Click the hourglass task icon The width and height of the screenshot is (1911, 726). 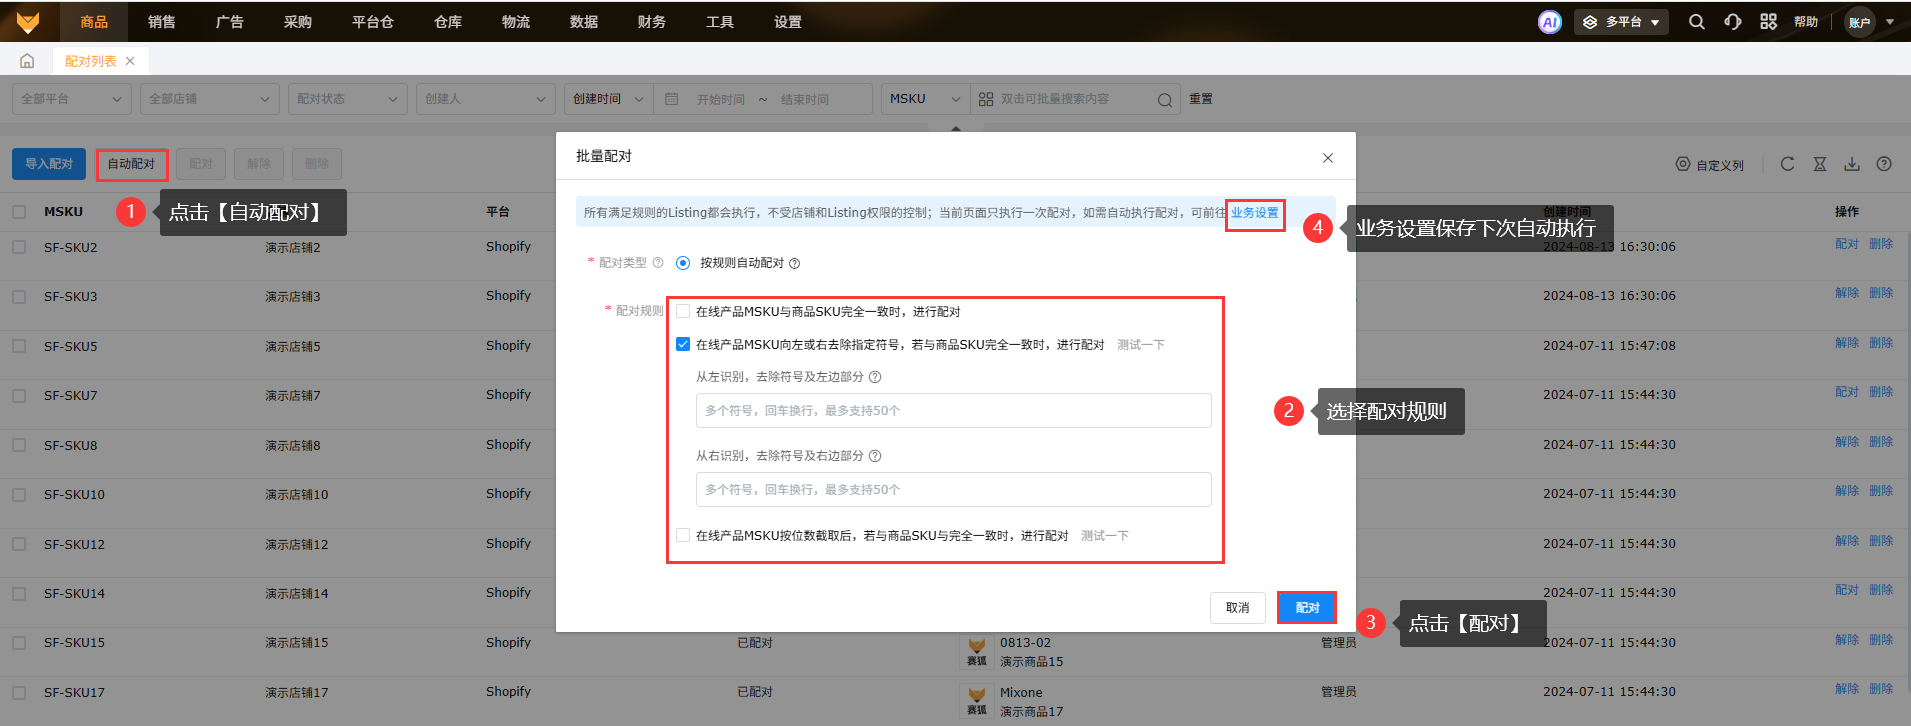tap(1820, 164)
